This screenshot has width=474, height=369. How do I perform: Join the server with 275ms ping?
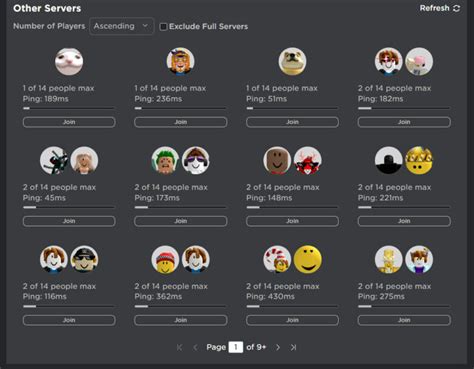404,320
